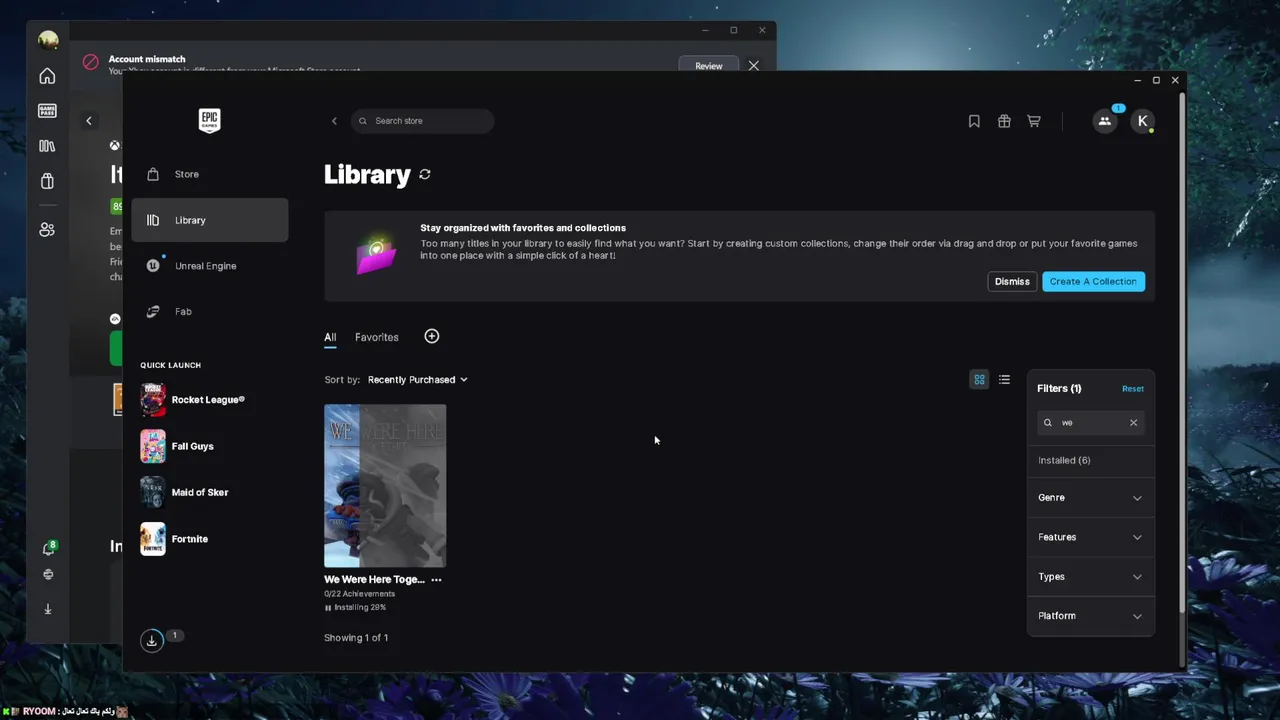Image resolution: width=1280 pixels, height=720 pixels.
Task: Launch Maid of Sker from Quick Launch
Action: point(185,492)
